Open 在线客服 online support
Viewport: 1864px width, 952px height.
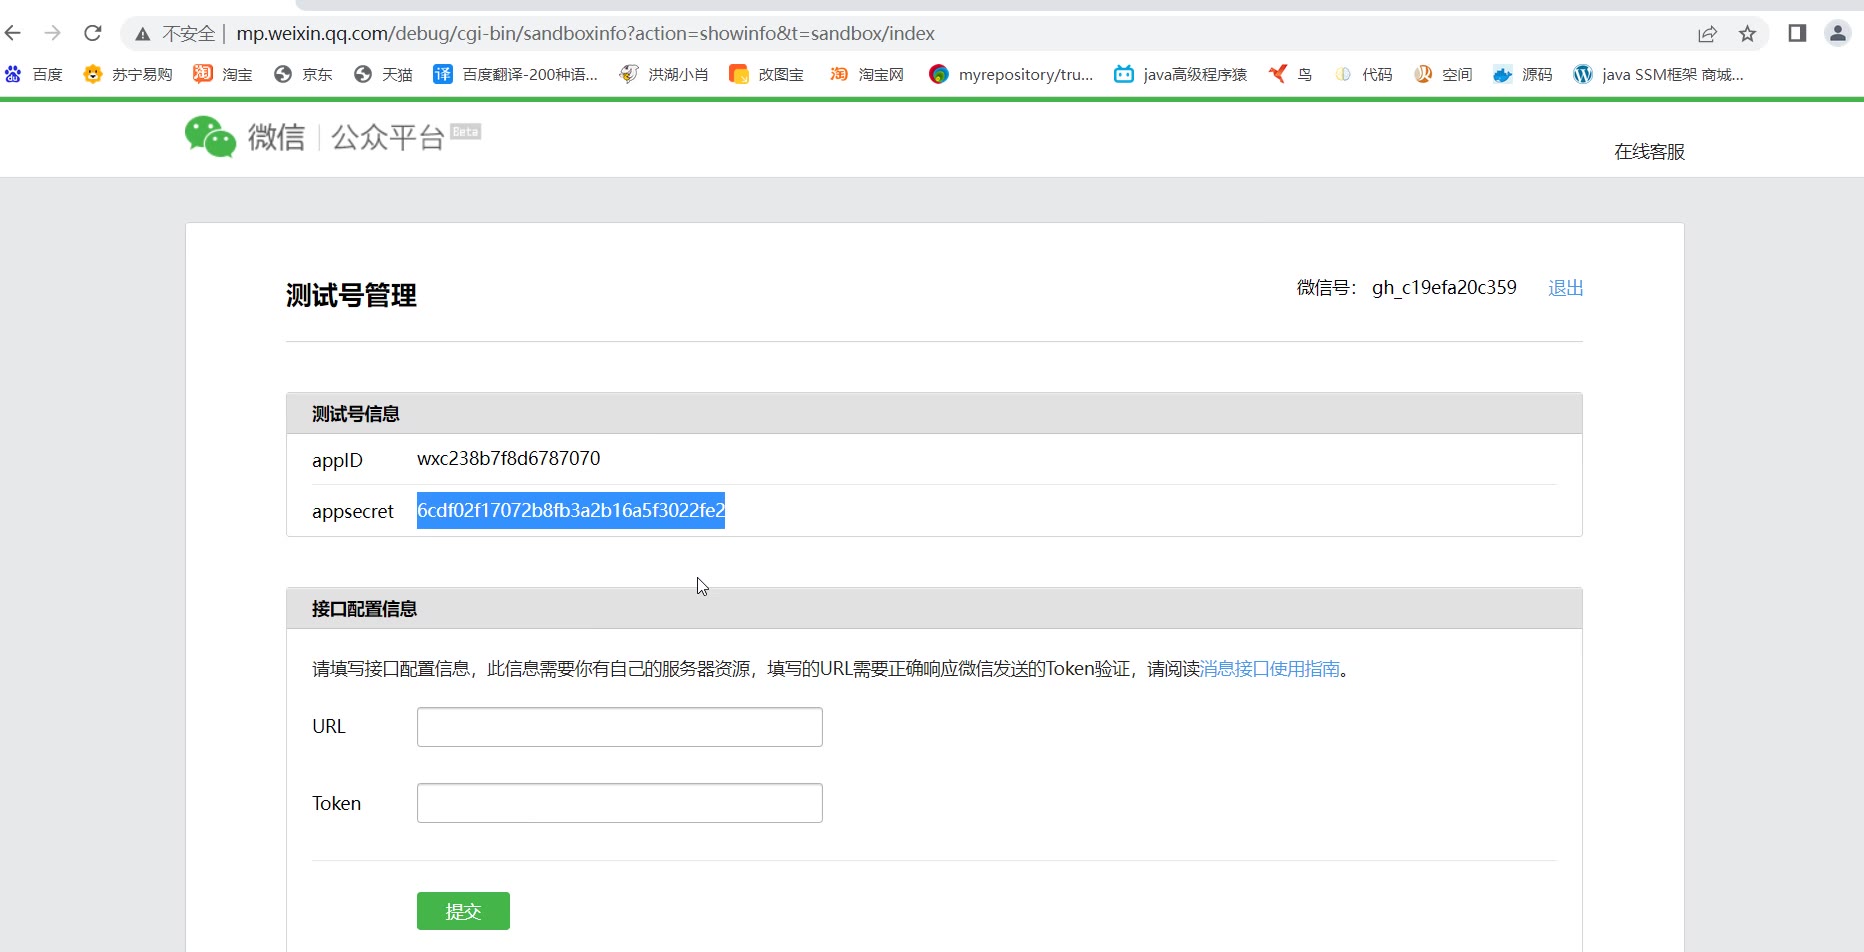click(1649, 152)
